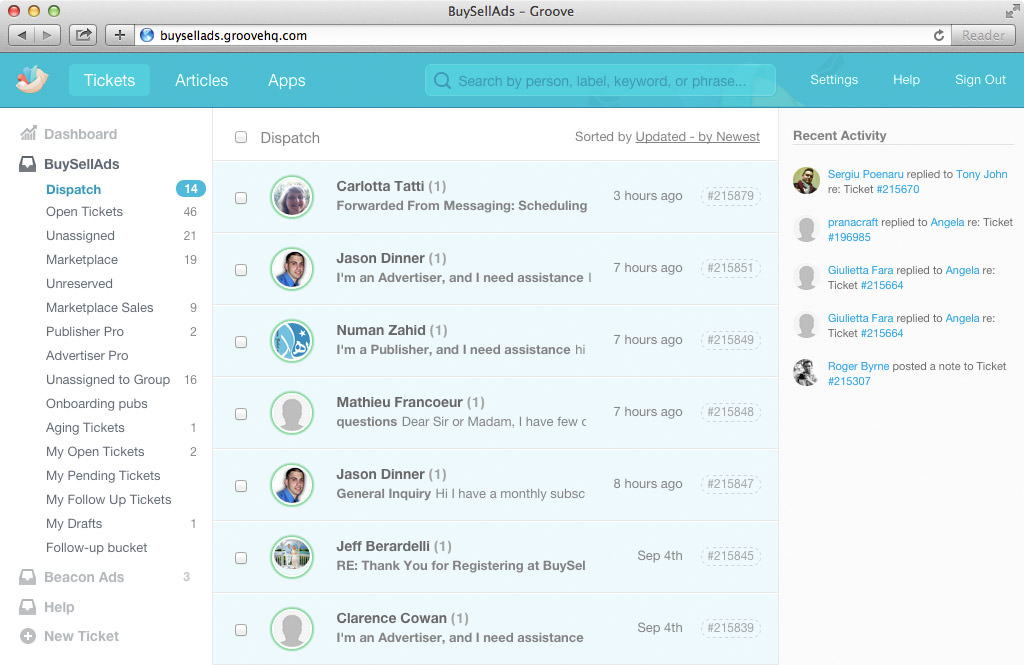Check the Numan Zahid ticket checkbox

pyautogui.click(x=241, y=342)
